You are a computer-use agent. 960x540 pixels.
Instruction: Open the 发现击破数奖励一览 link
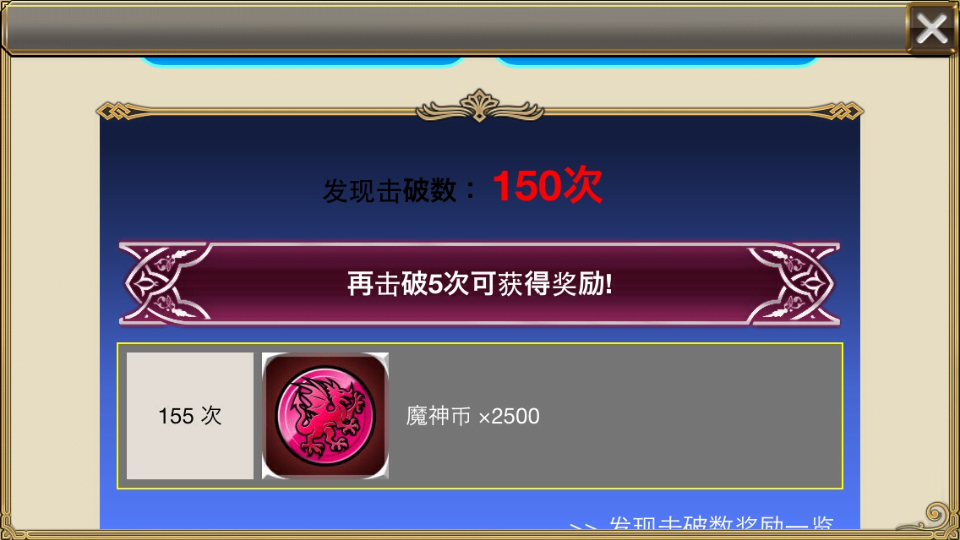pos(721,523)
